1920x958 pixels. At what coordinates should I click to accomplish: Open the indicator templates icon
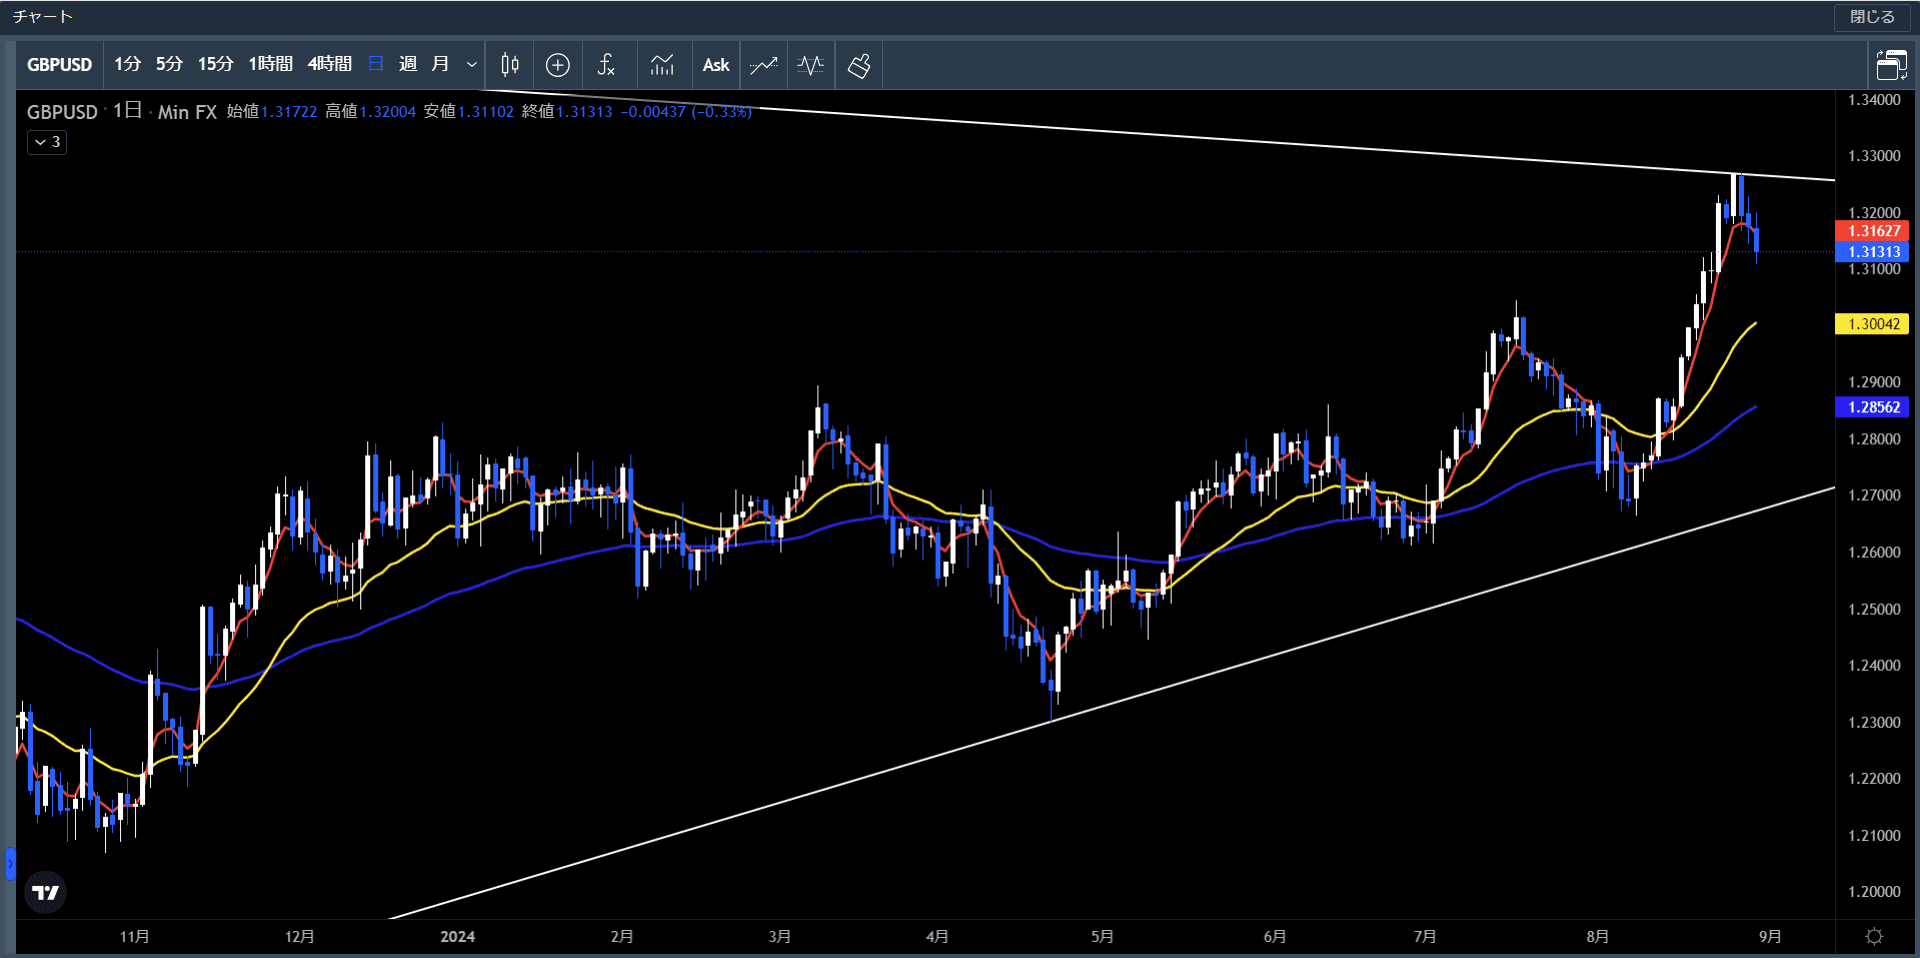click(x=662, y=65)
